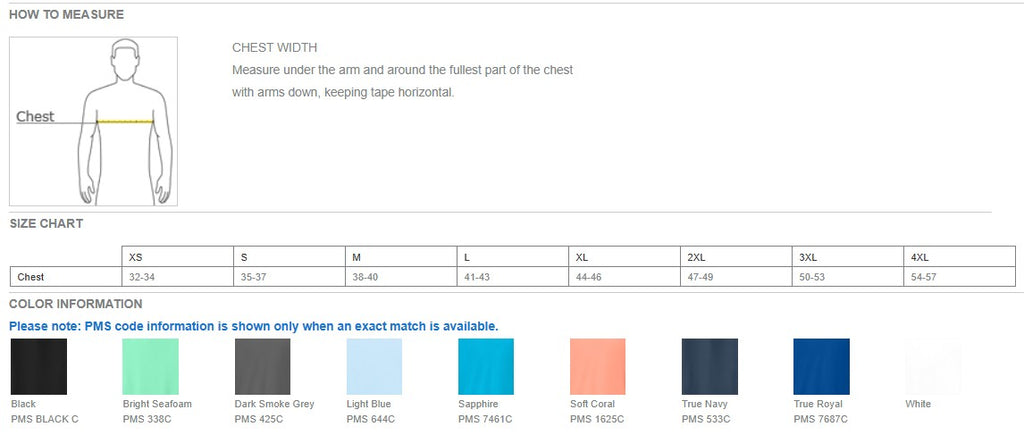Pick the True Royal color swatch
Viewport: 1024px width, 435px height.
[822, 366]
